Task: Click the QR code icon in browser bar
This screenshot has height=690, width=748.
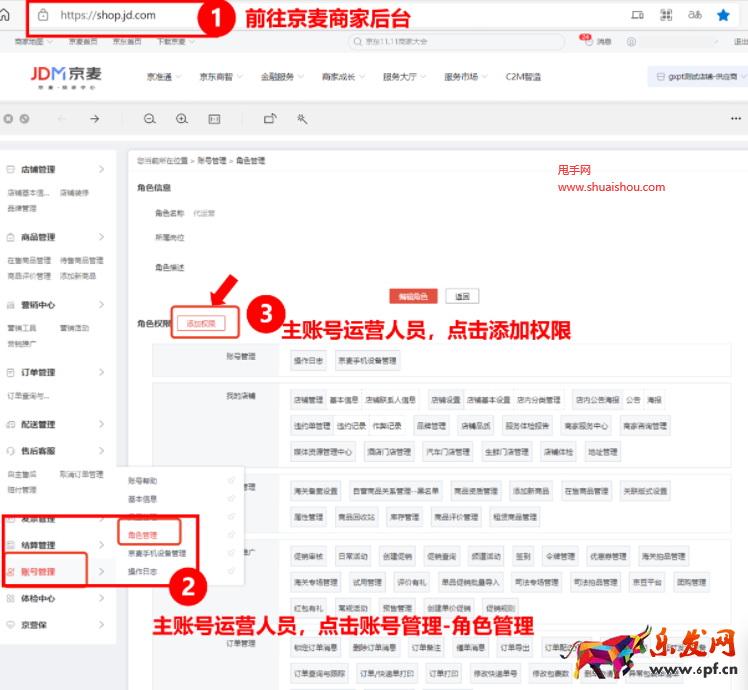Action: pos(666,15)
